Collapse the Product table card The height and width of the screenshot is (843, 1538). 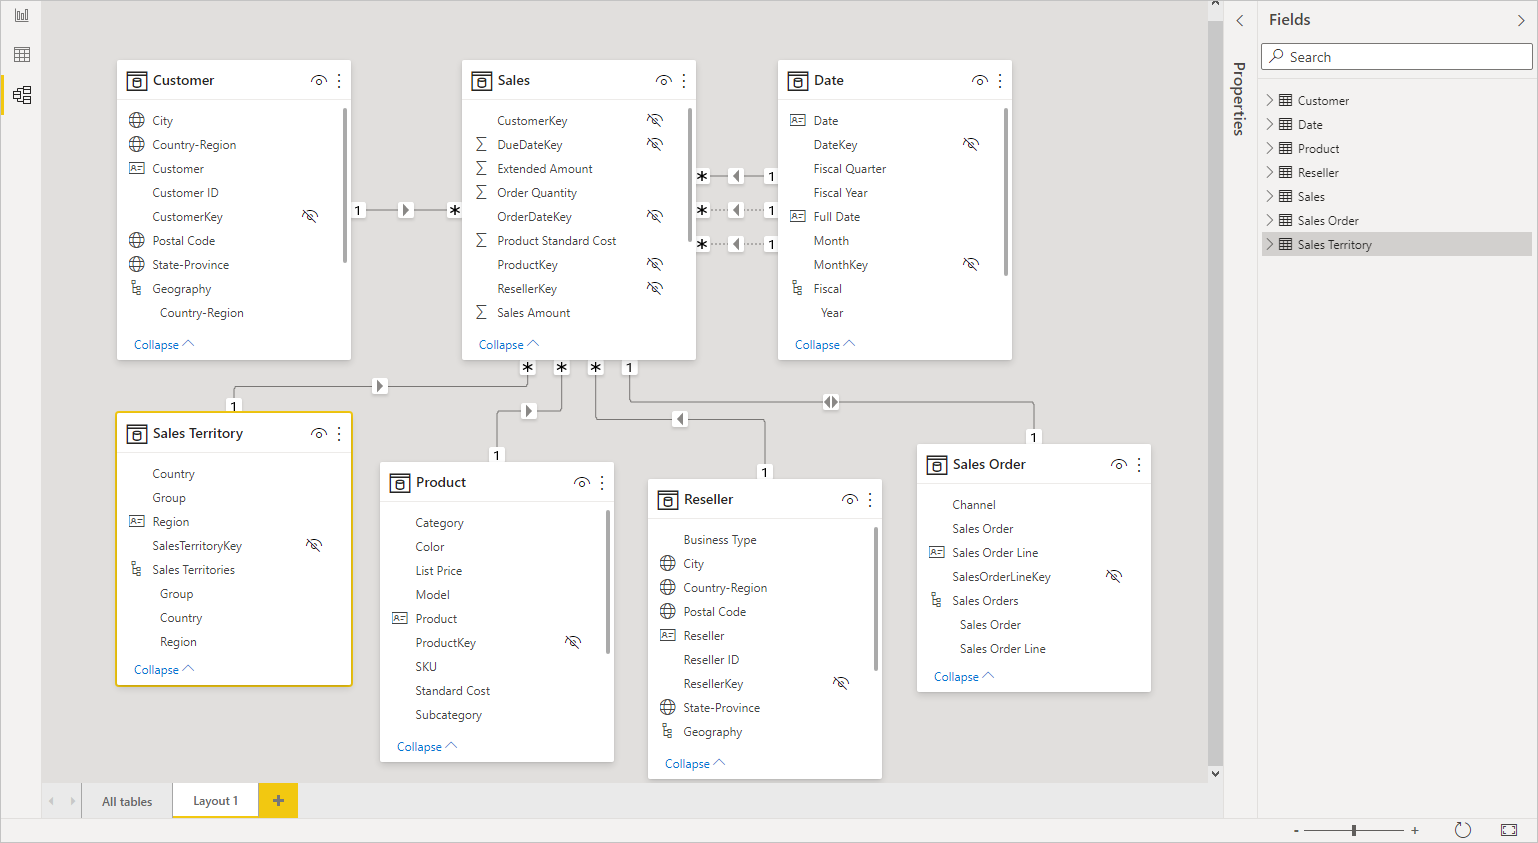coord(426,746)
